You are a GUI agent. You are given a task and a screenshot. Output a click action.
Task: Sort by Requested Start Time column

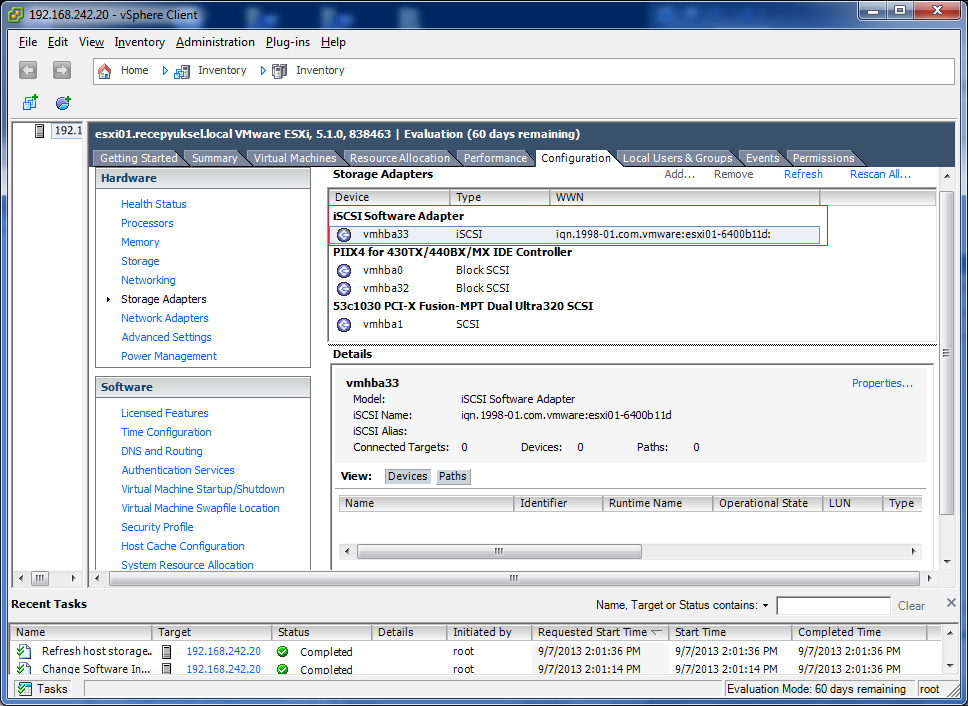(x=599, y=632)
